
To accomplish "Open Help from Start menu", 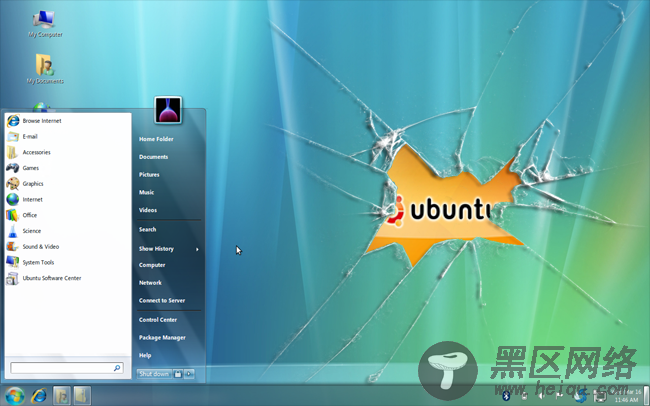I will [145, 356].
